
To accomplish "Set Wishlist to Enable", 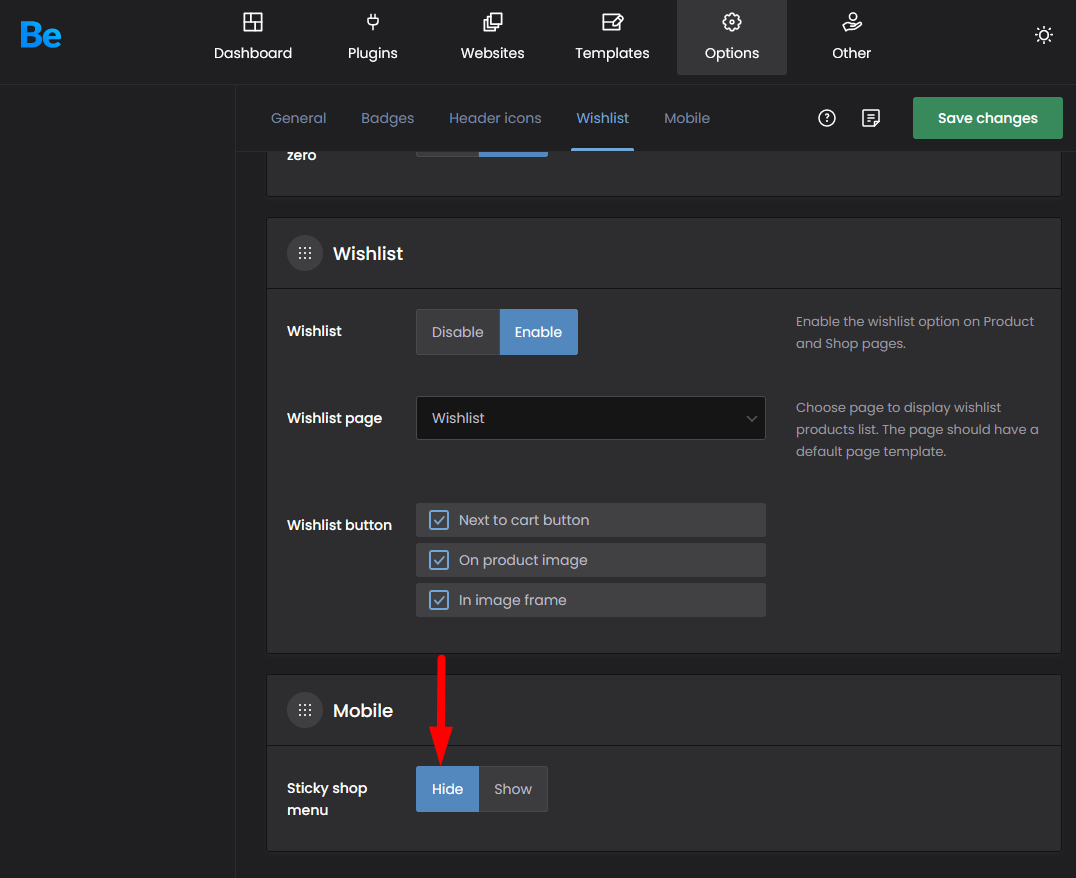I will pos(539,332).
